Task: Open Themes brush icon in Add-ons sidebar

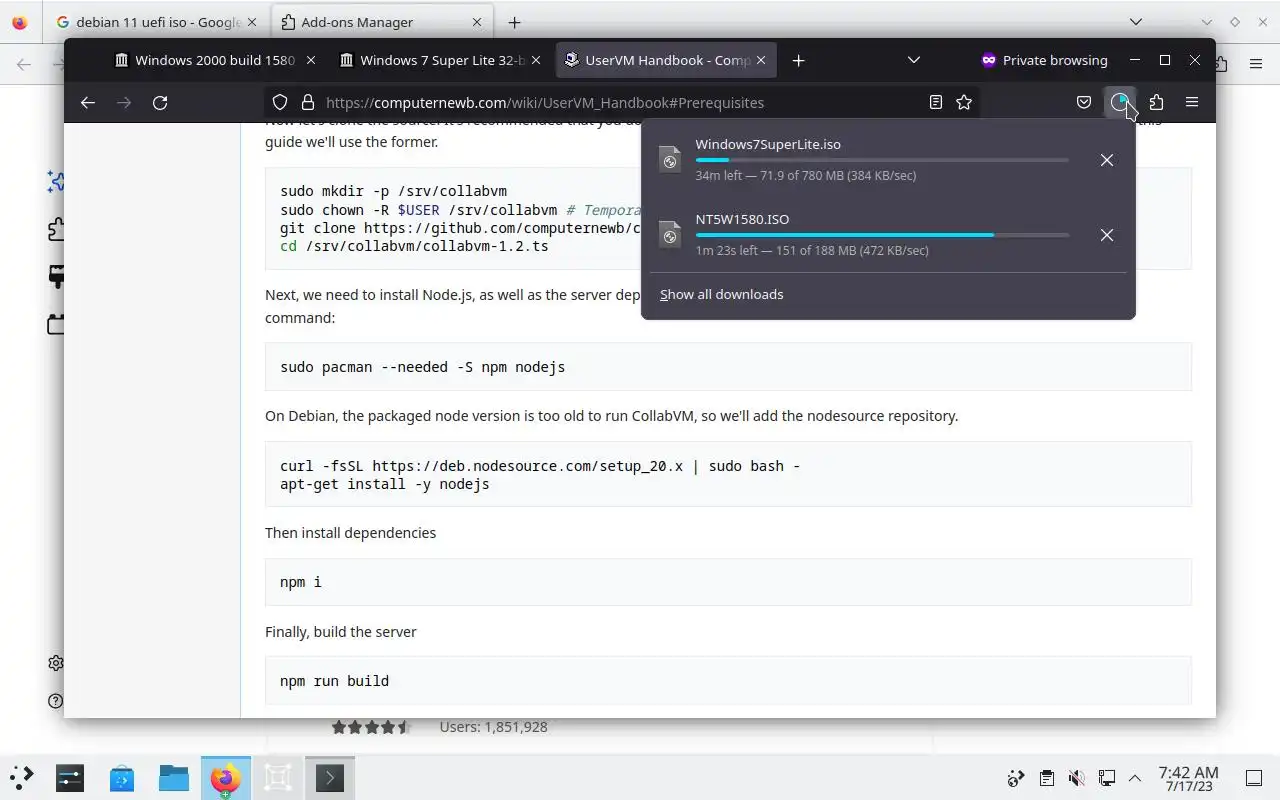Action: [56, 277]
